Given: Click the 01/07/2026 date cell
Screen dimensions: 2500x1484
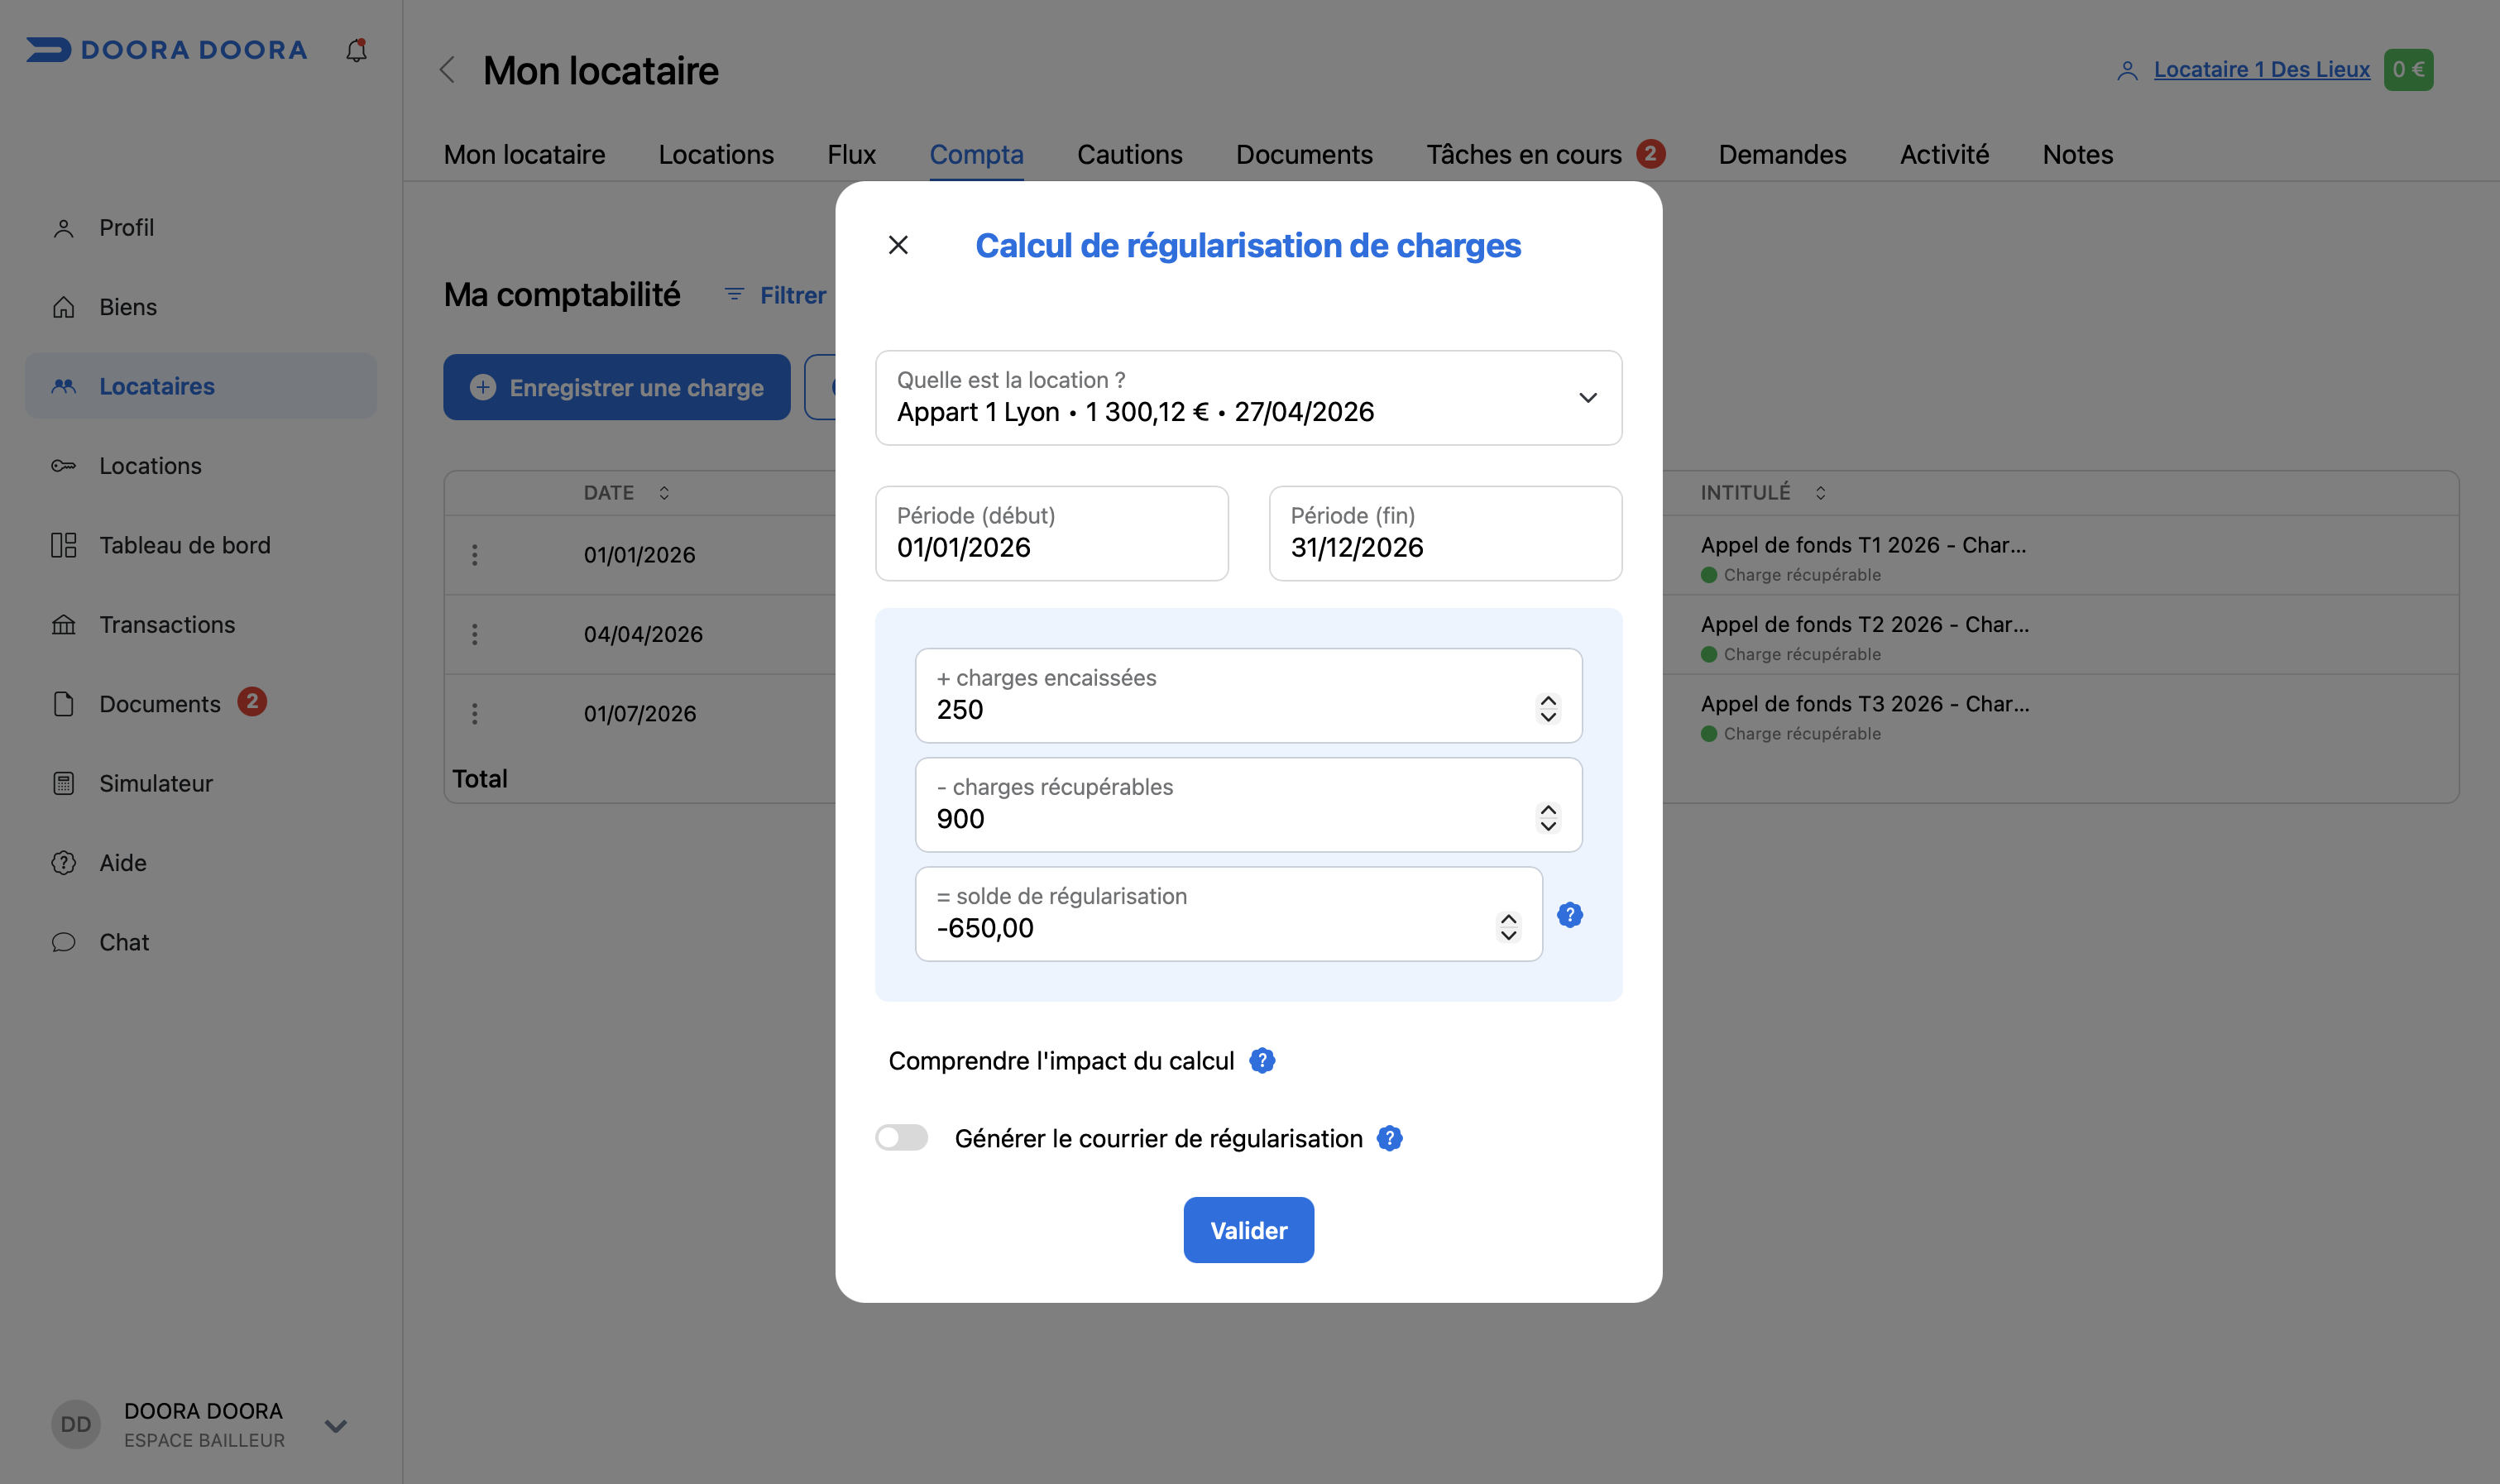Looking at the screenshot, I should [x=640, y=714].
